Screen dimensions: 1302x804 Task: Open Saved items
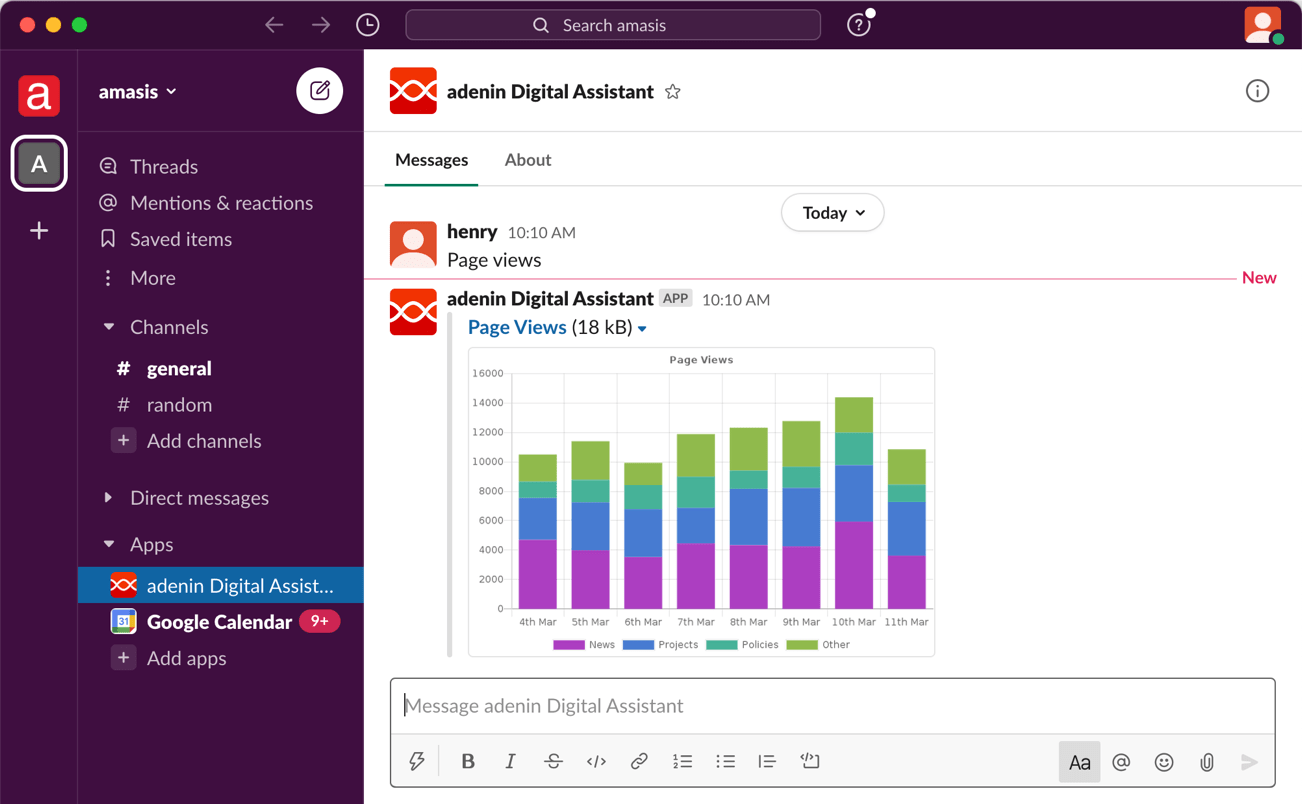pos(181,239)
